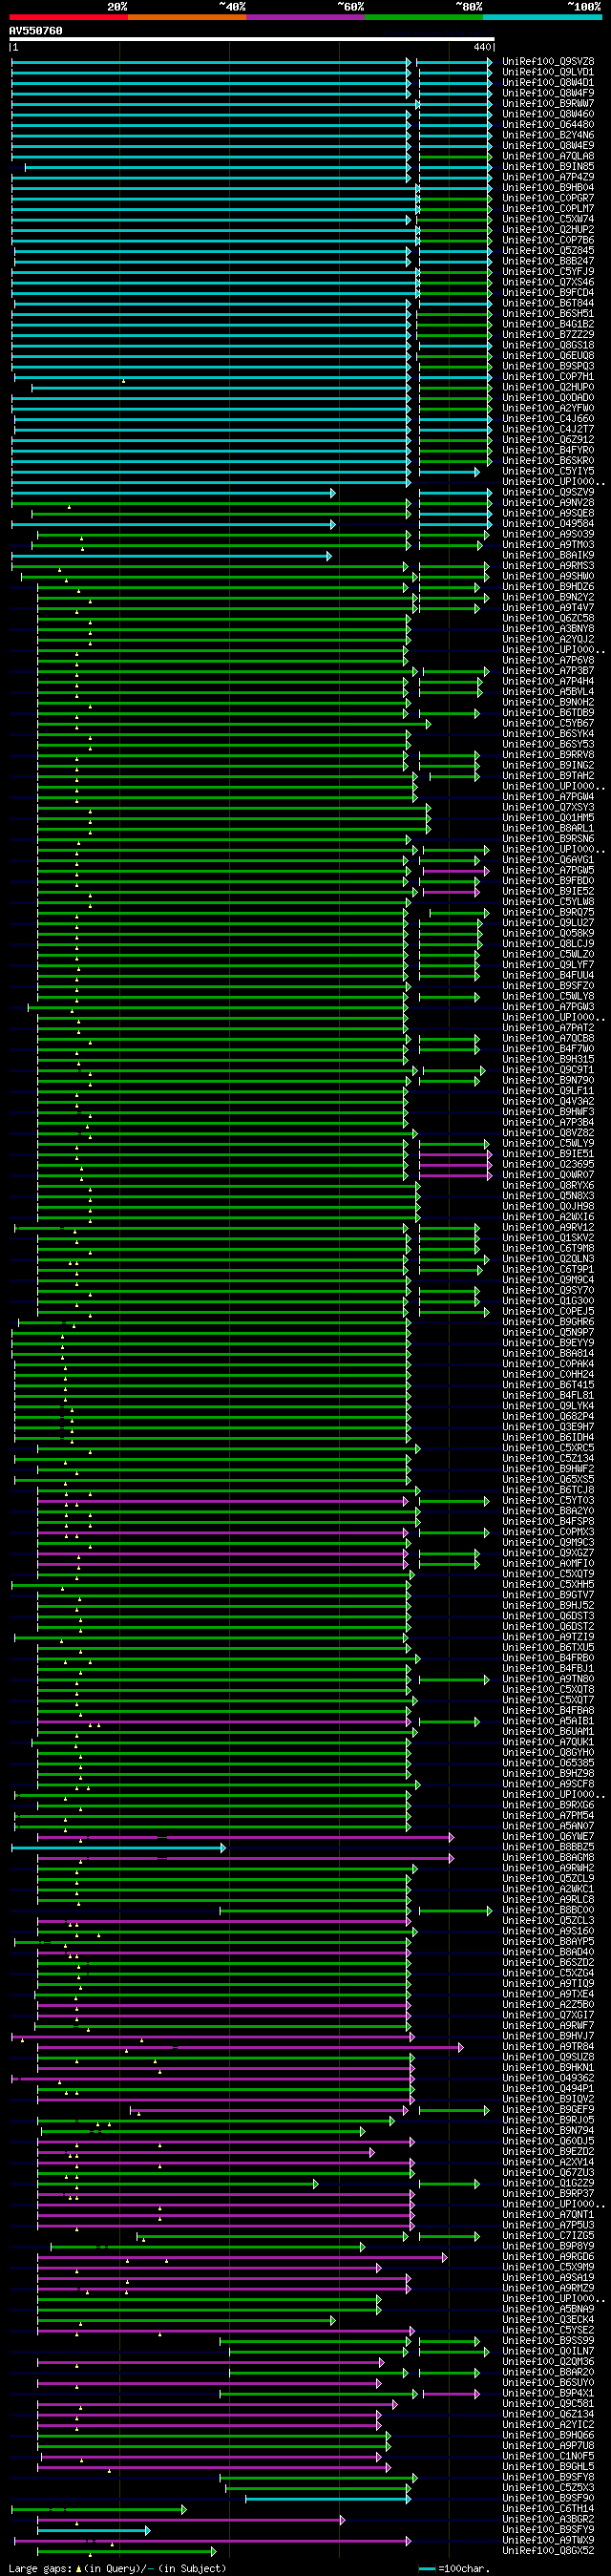The image size is (611, 2576).
Task: Select the UniRef100_O64480 label
Action: (548, 125)
